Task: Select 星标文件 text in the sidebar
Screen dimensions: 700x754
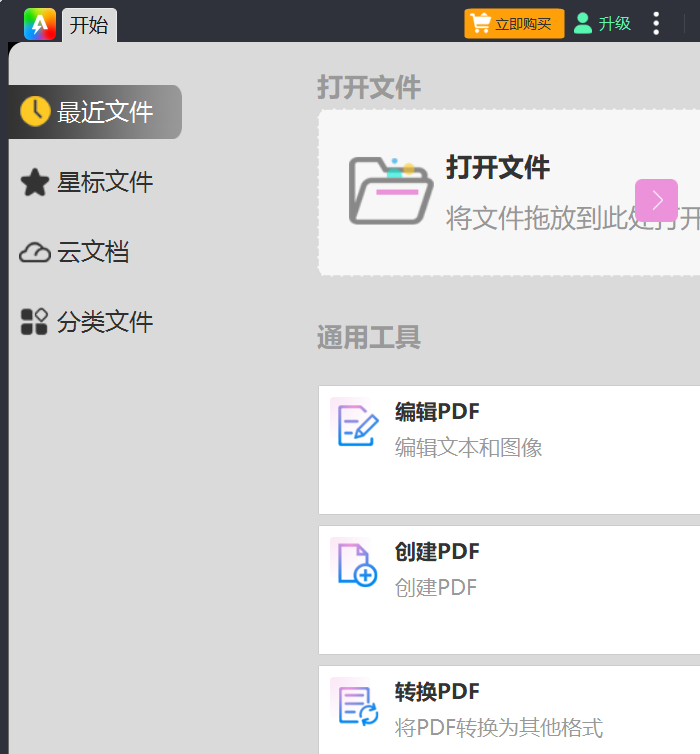Action: tap(105, 182)
